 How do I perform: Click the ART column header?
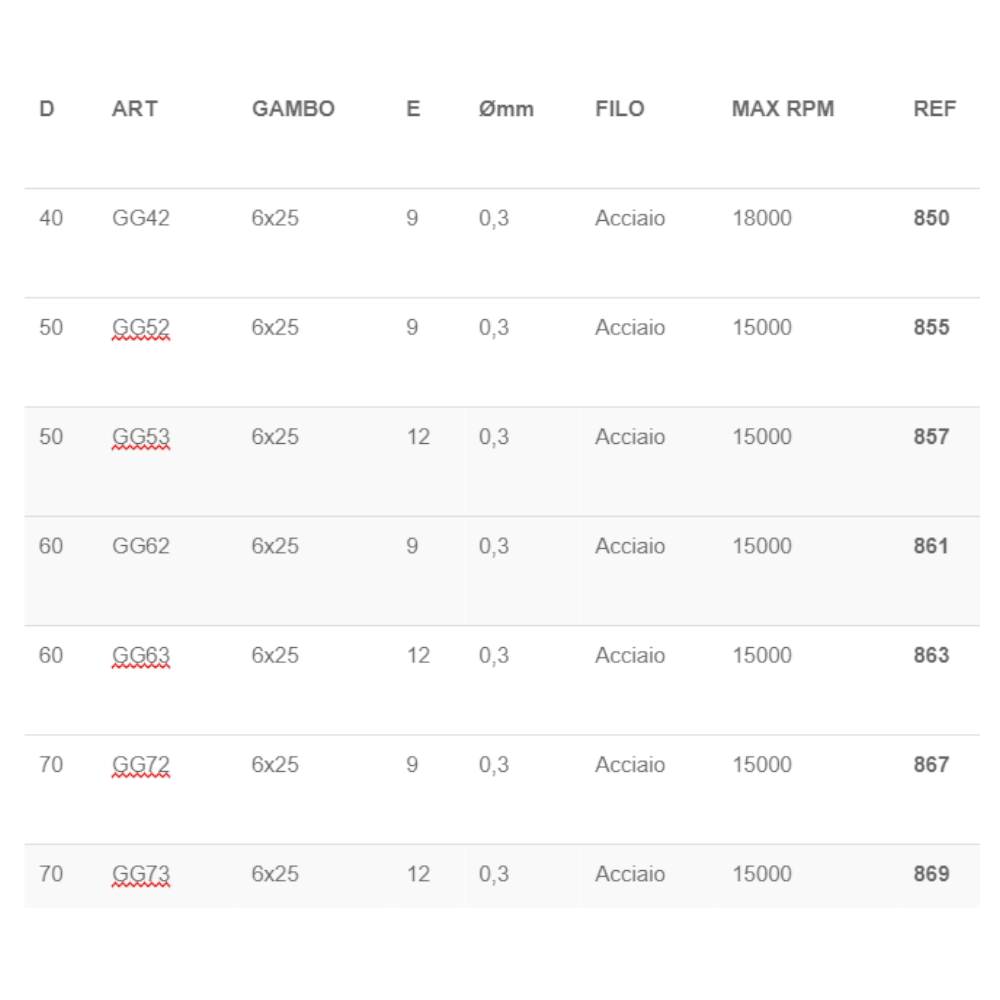(134, 109)
